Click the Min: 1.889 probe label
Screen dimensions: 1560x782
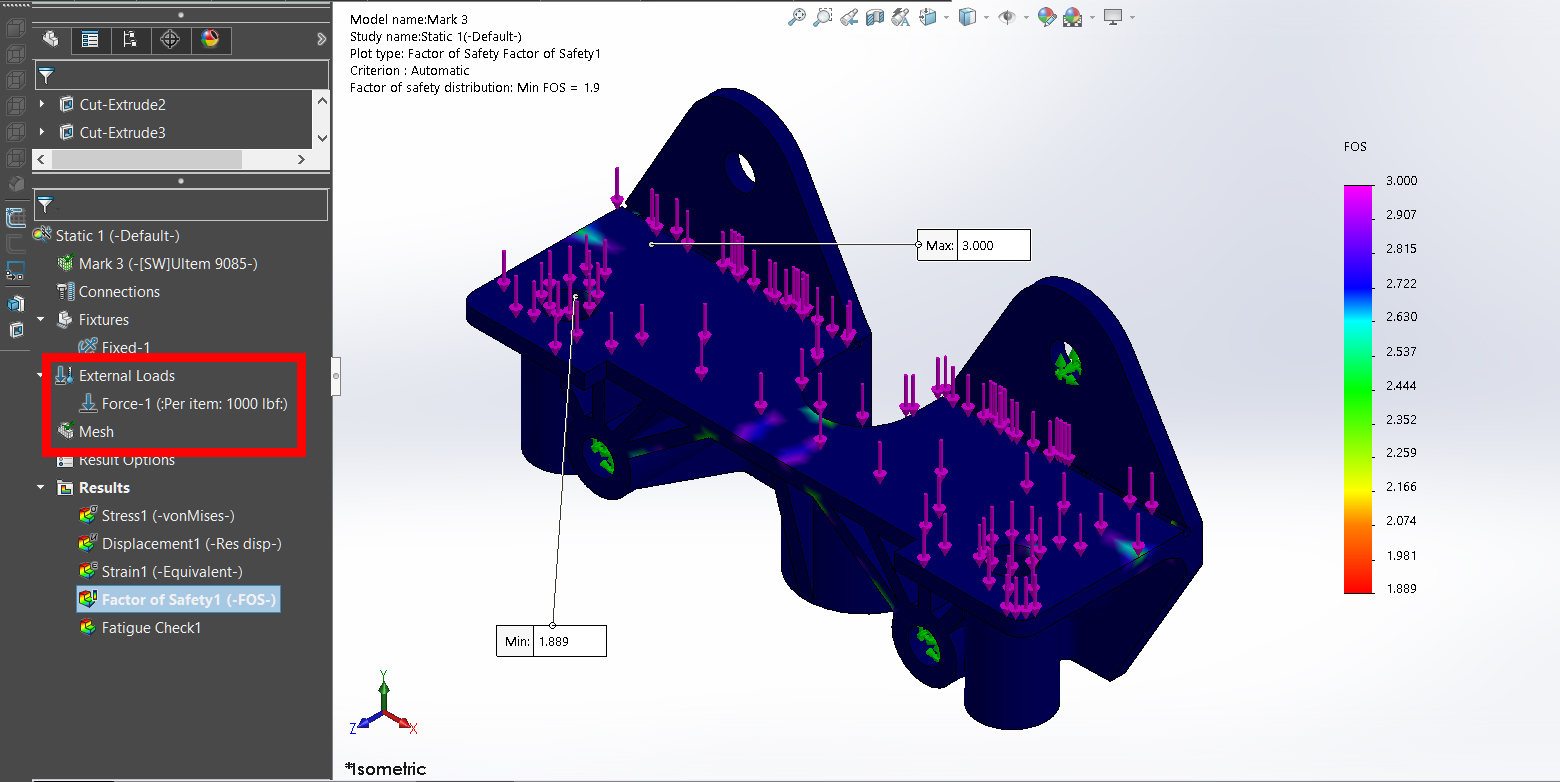coord(551,641)
